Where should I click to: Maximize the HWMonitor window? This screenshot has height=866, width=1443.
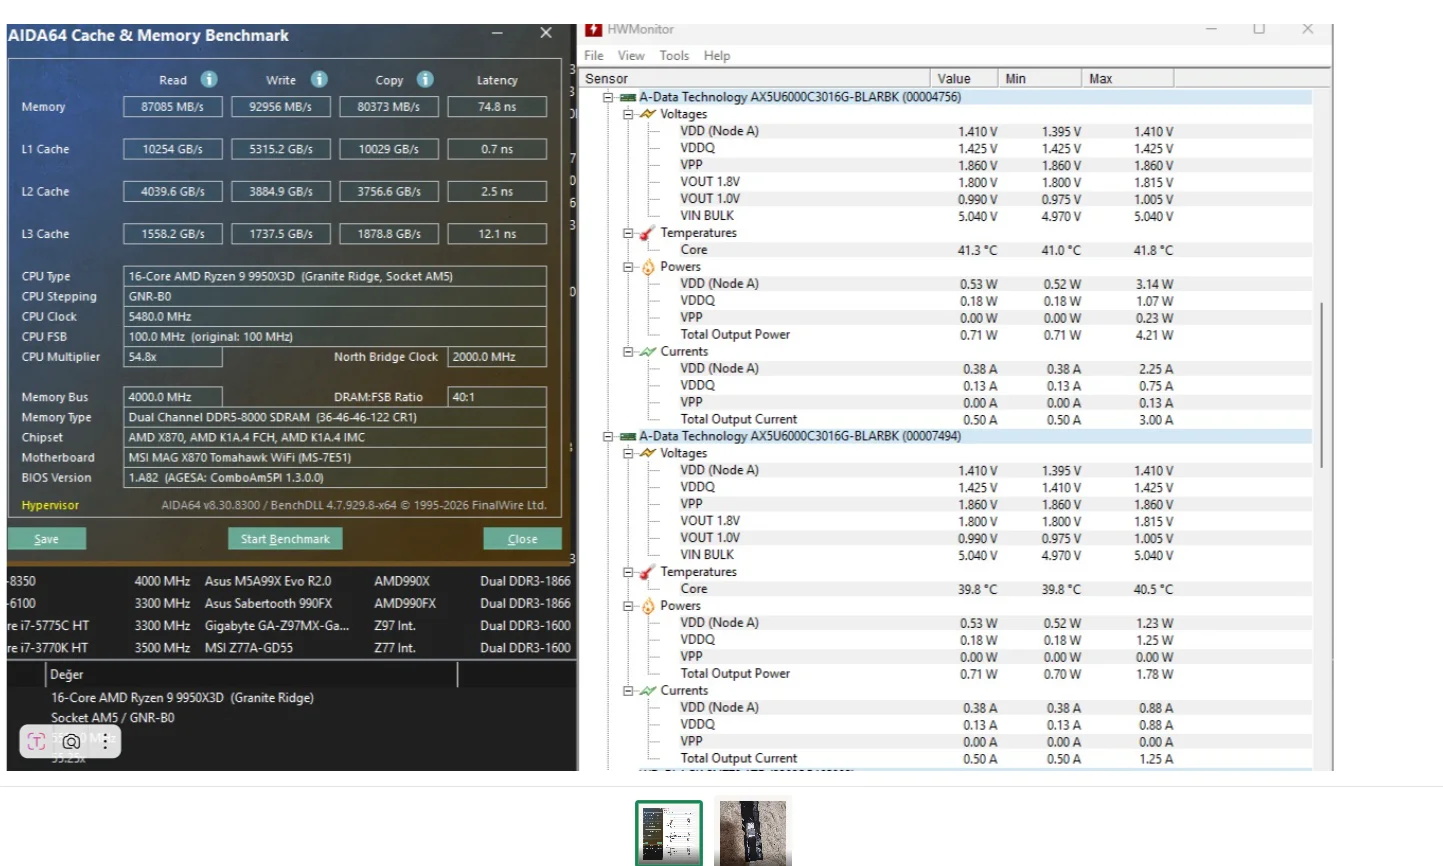(x=1259, y=29)
